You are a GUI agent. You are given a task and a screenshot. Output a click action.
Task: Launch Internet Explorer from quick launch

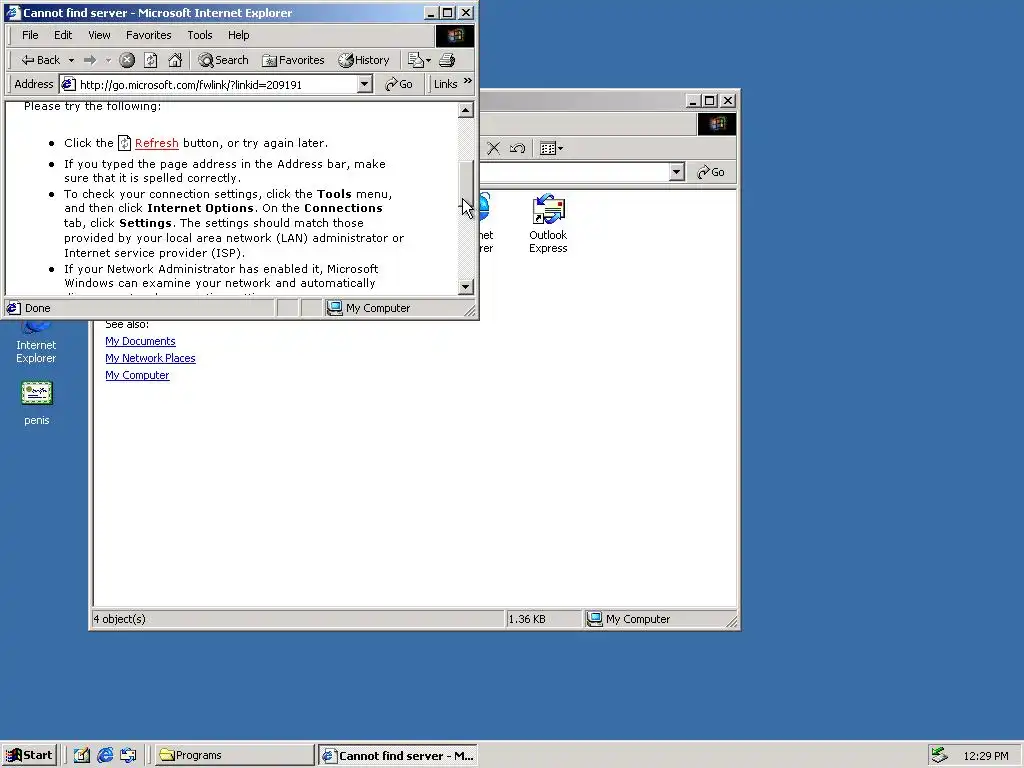pyautogui.click(x=104, y=756)
